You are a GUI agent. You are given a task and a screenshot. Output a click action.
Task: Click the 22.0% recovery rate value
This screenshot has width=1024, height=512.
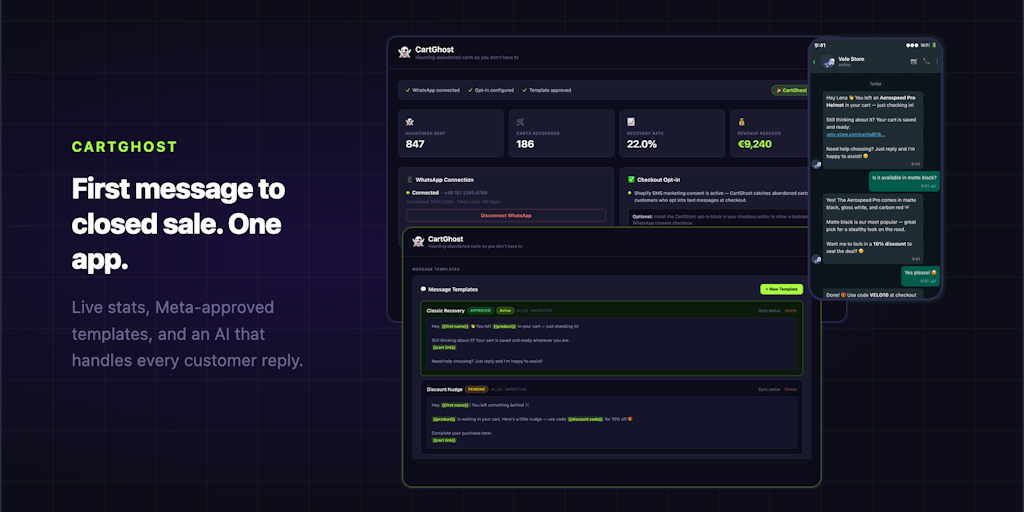click(x=642, y=144)
